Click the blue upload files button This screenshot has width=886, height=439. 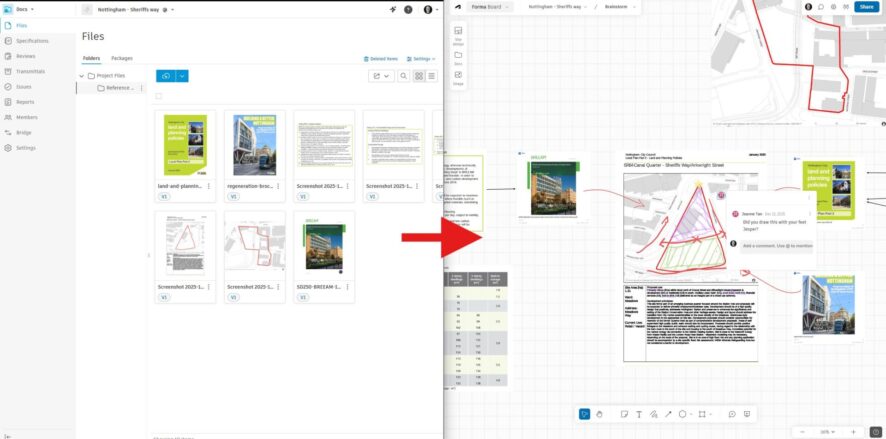(x=167, y=76)
